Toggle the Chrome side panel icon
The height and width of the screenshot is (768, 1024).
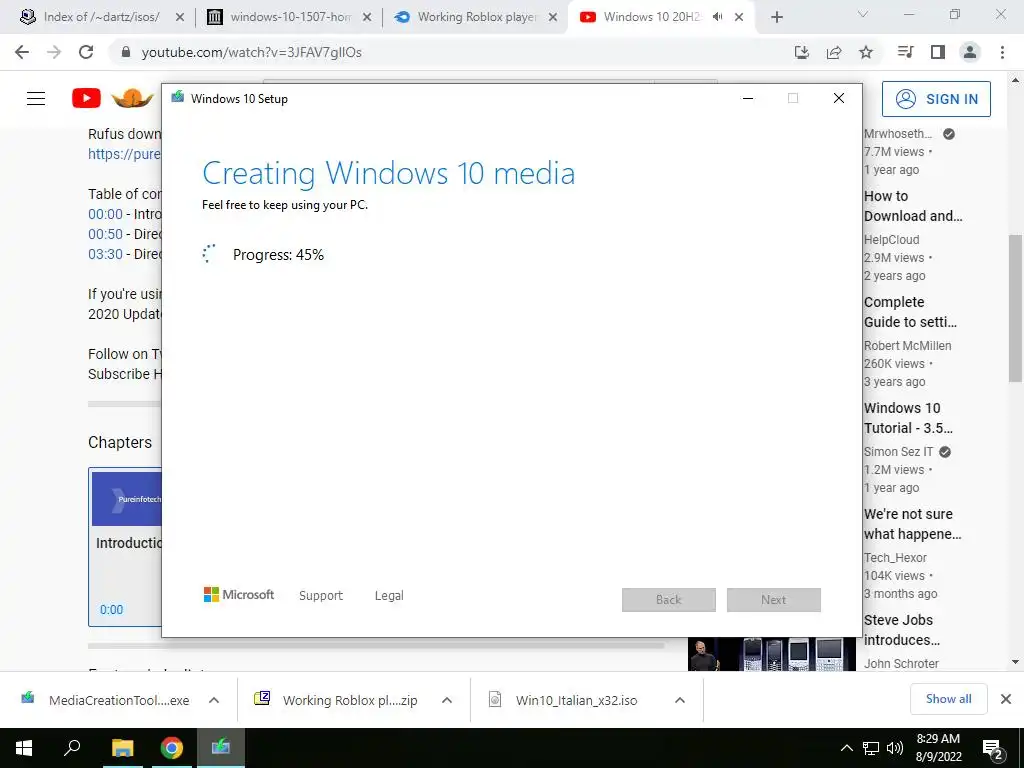click(938, 52)
